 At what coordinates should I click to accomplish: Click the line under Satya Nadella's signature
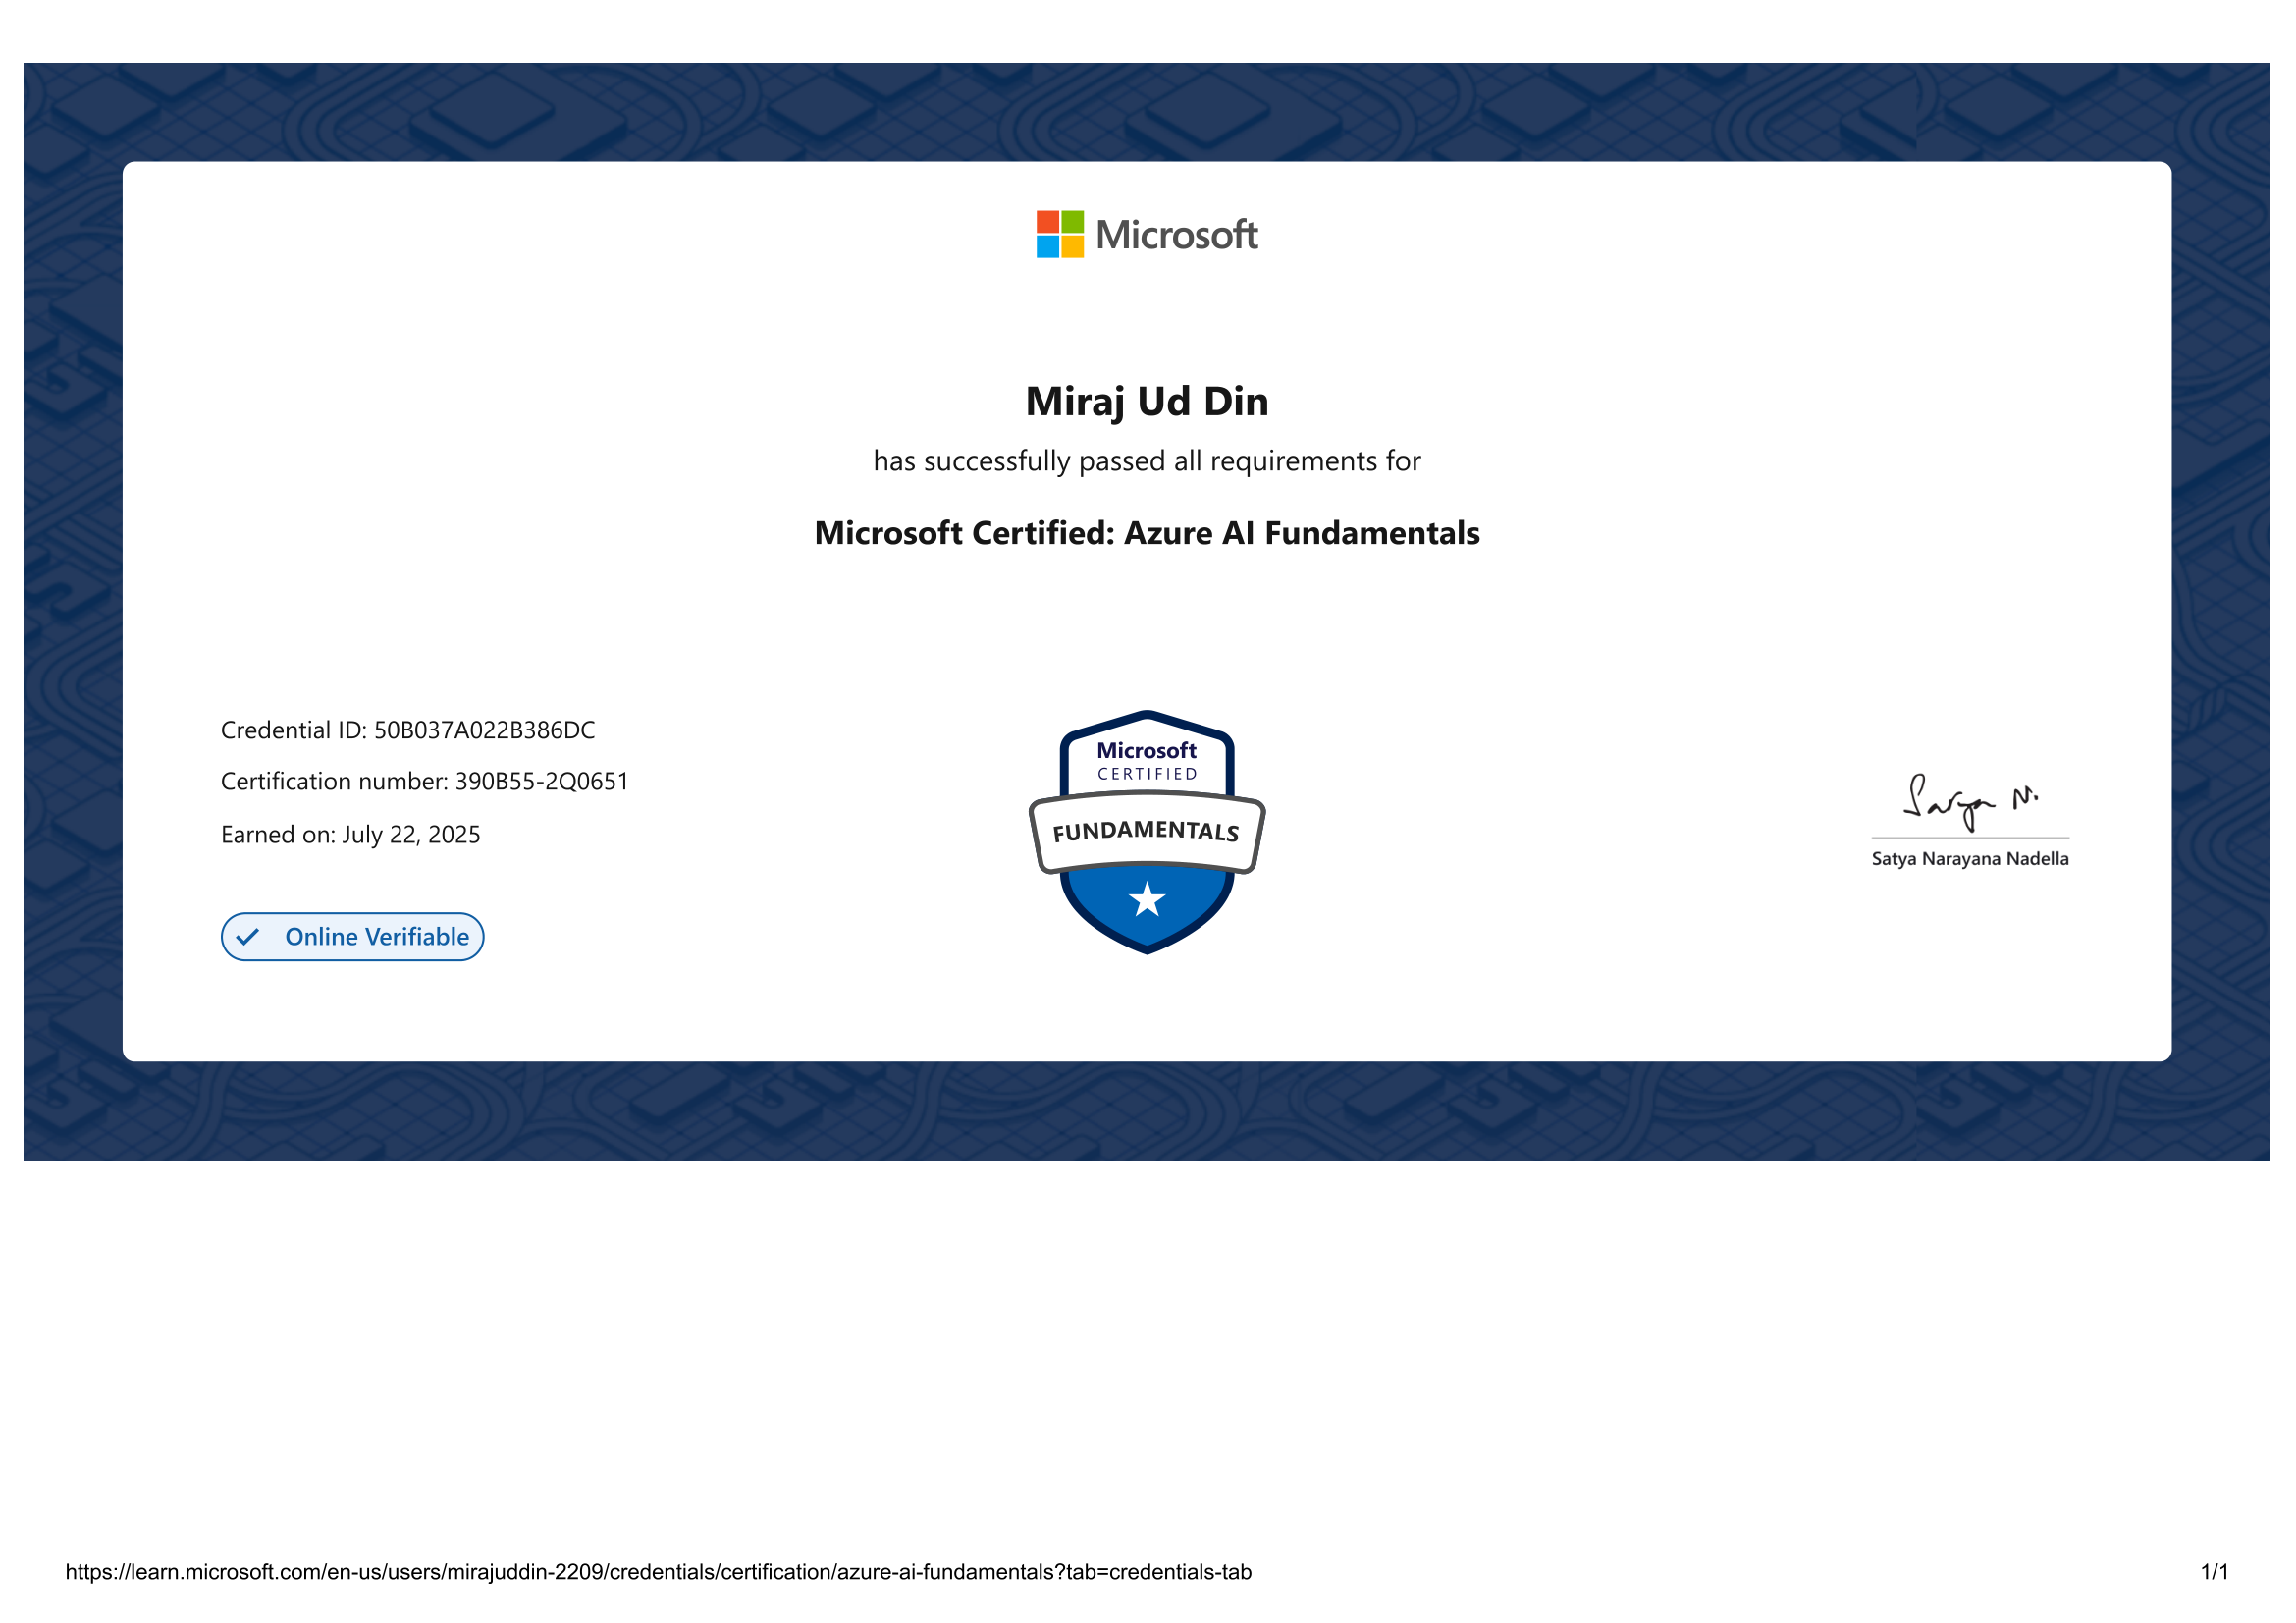[x=1969, y=837]
